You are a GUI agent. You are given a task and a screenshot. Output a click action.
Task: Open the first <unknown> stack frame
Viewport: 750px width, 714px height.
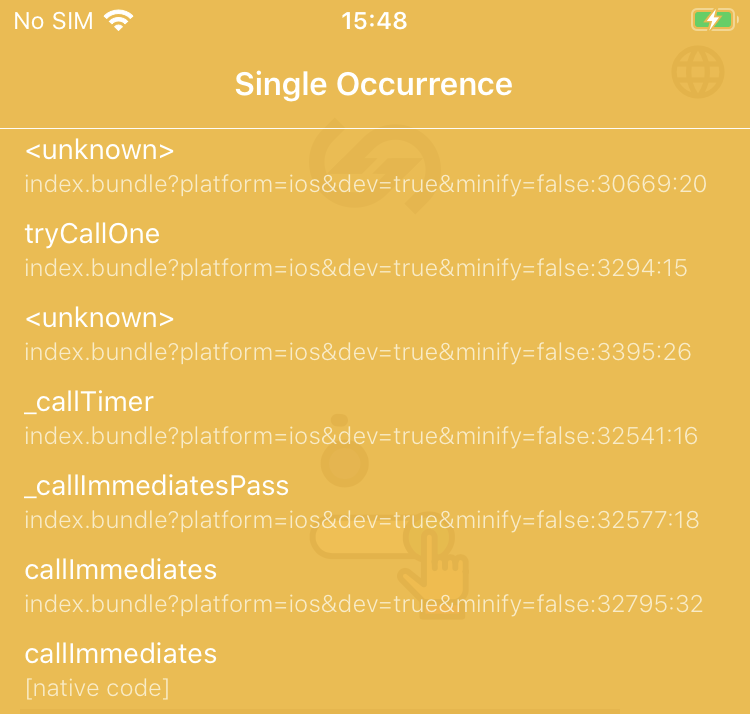click(x=99, y=150)
